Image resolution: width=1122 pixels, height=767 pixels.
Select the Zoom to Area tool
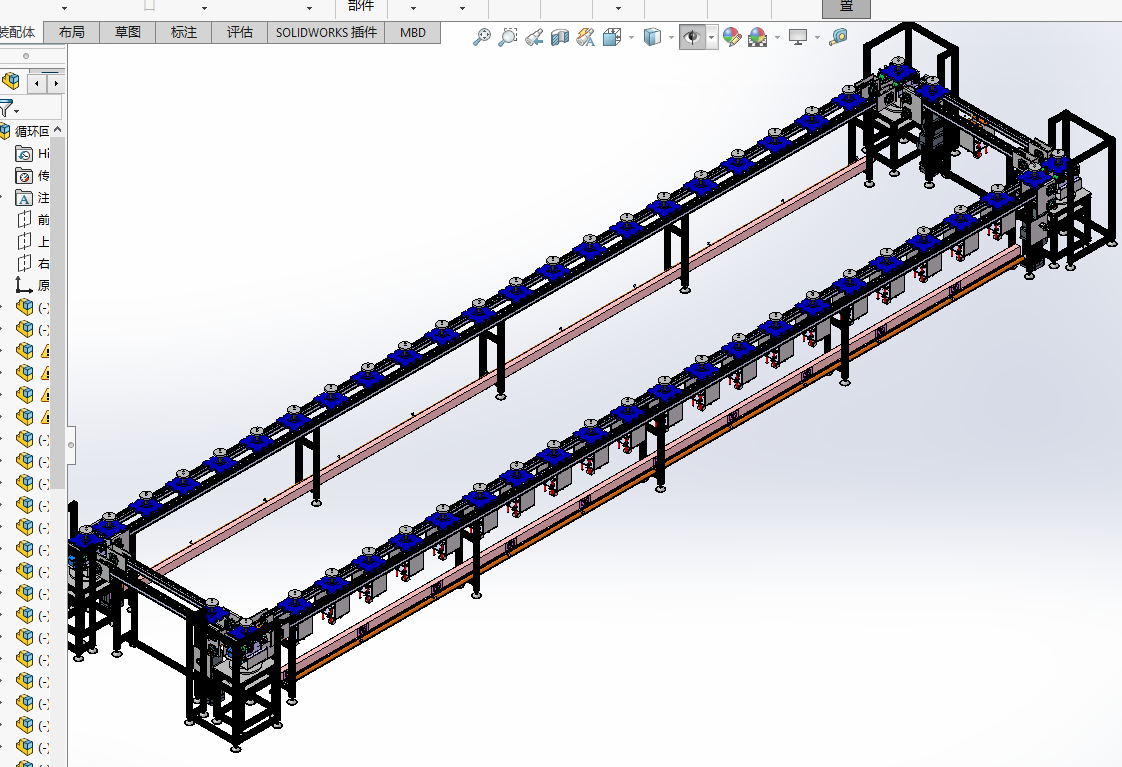point(508,37)
